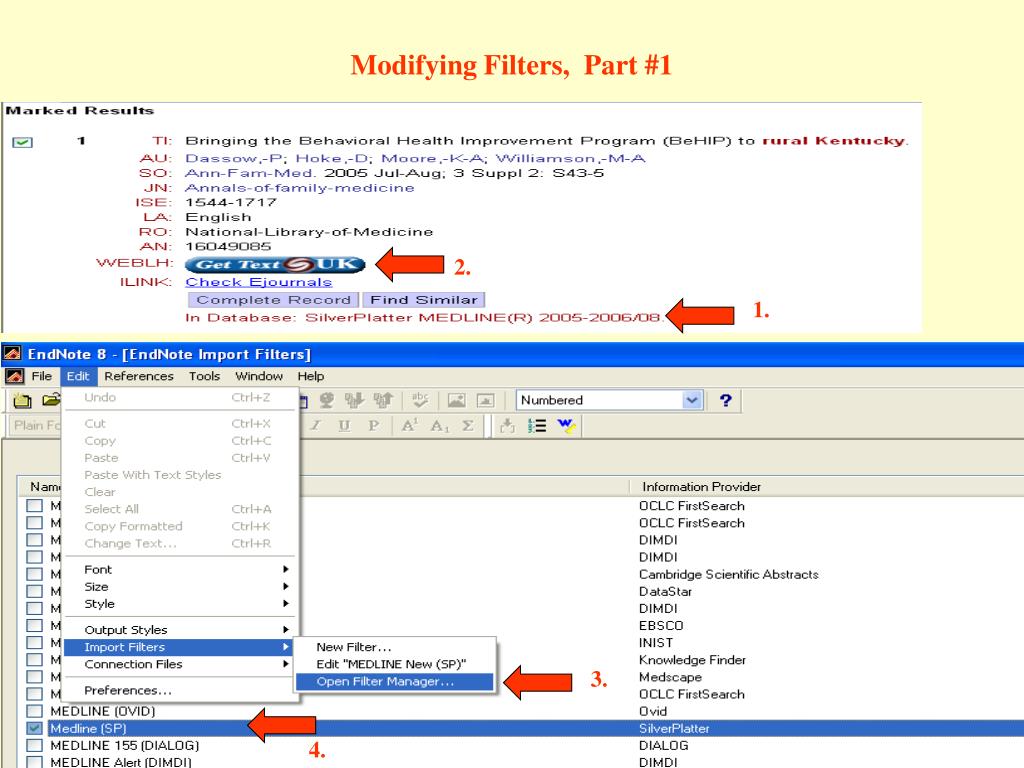Follow the Check Ejournals link
Screen dimensions: 1024x768
pyautogui.click(x=259, y=282)
